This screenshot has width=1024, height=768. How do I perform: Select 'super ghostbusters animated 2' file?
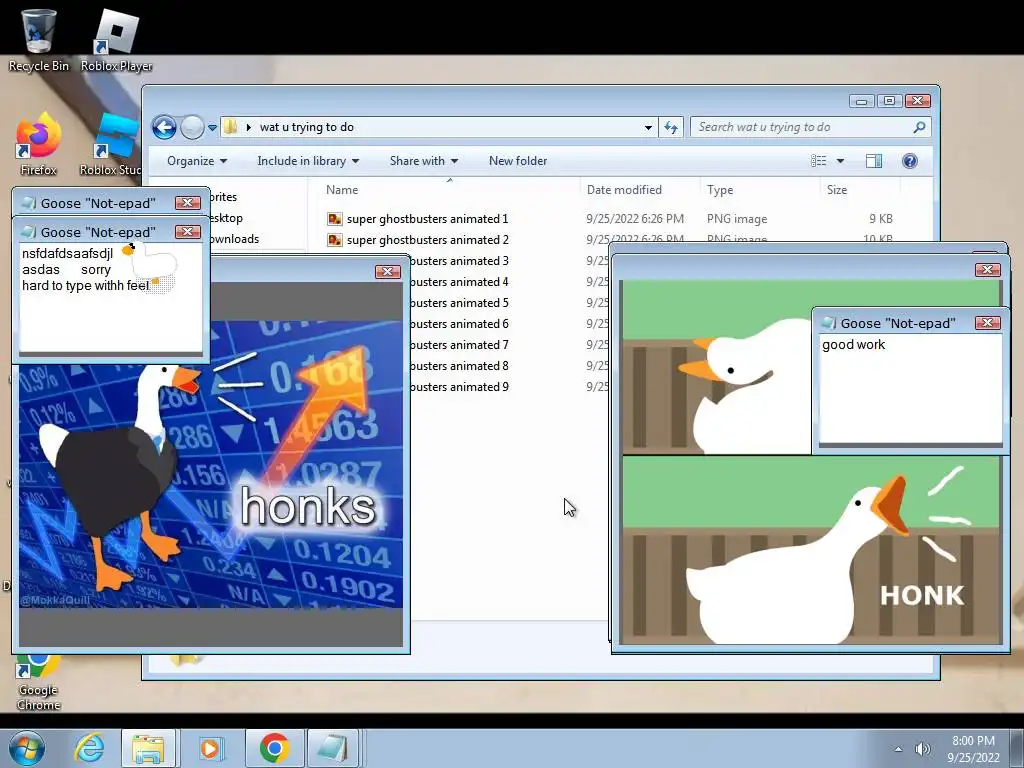(427, 240)
